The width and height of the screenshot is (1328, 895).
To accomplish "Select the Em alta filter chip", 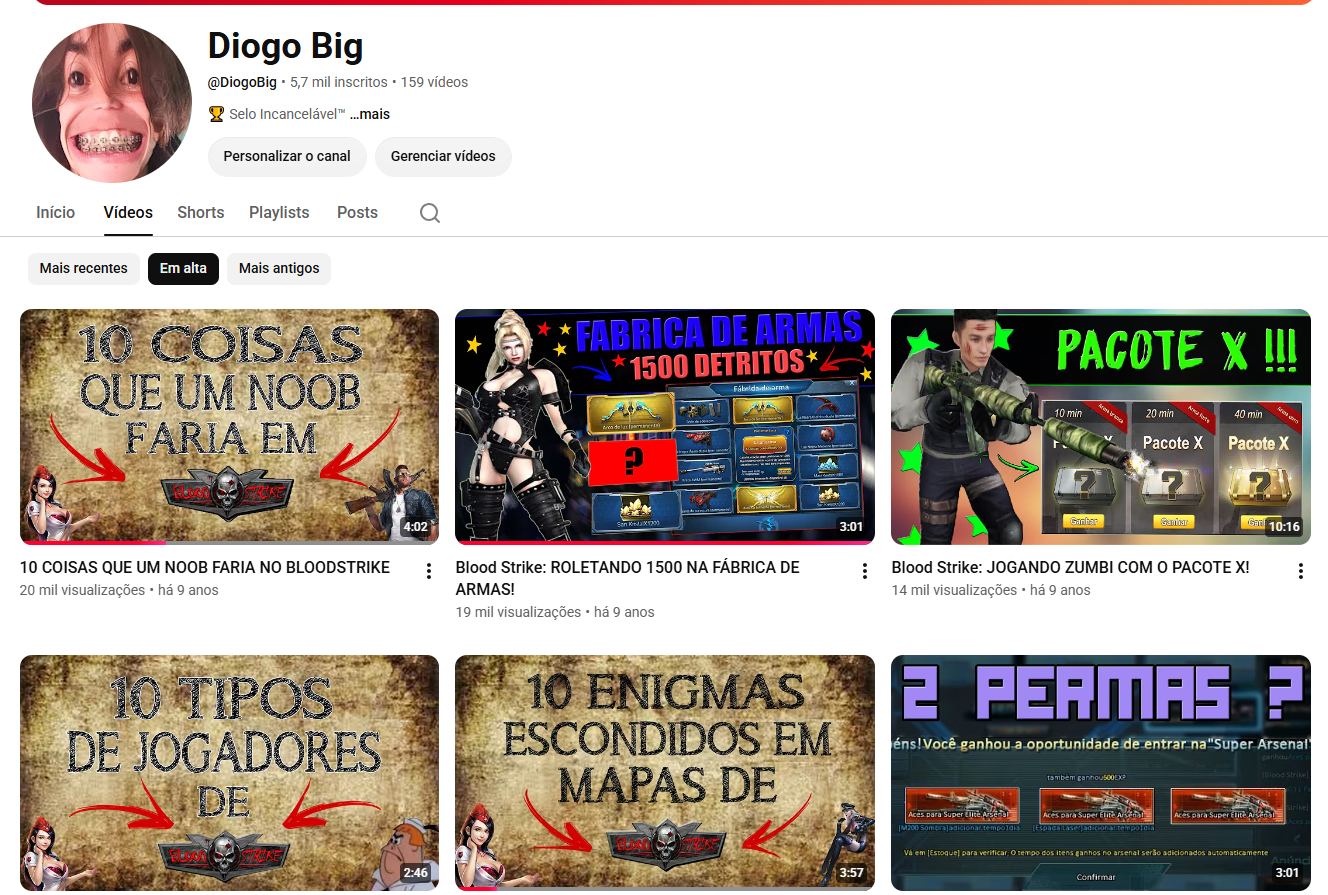I will pyautogui.click(x=183, y=268).
